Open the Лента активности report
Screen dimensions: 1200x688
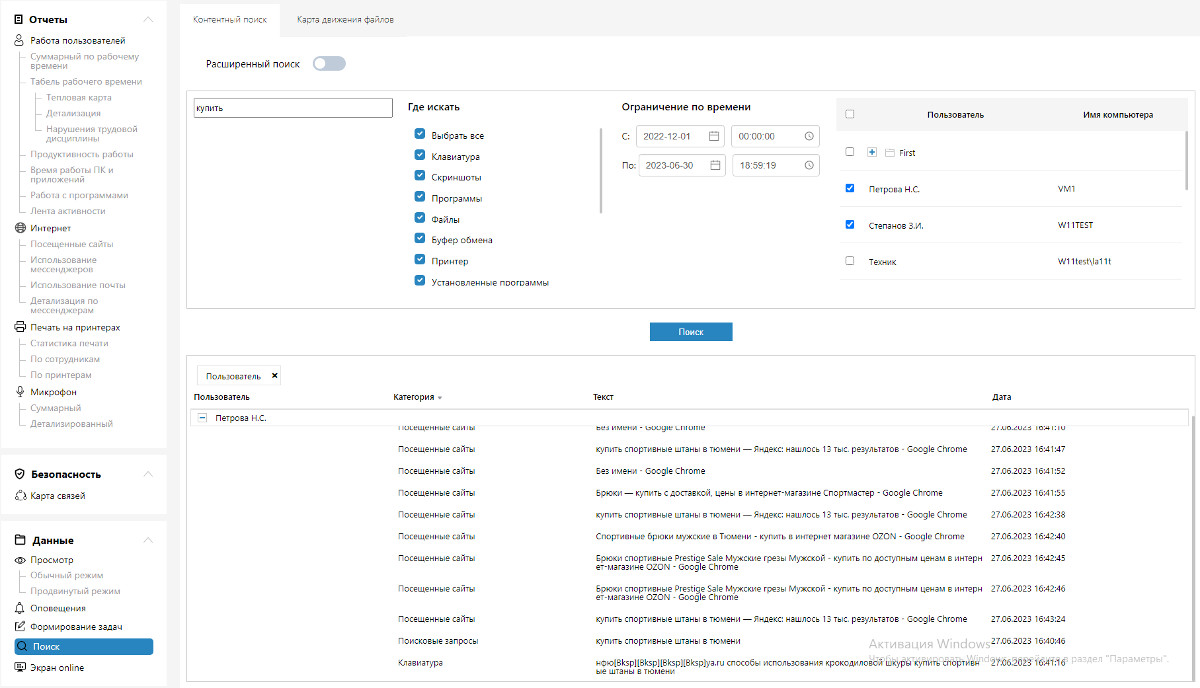click(x=68, y=211)
